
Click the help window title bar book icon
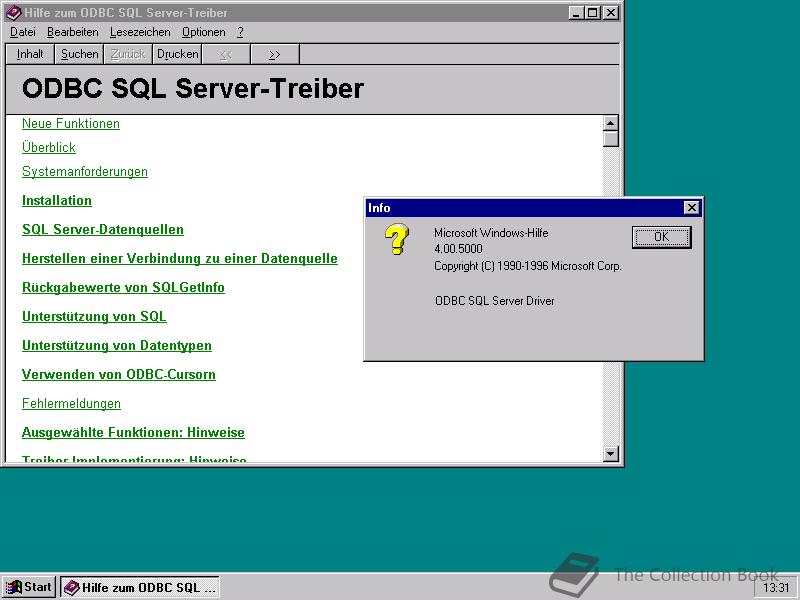coord(13,12)
